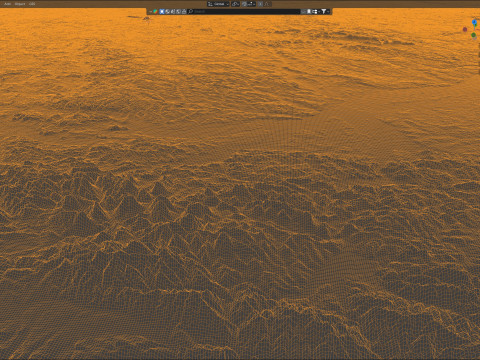Open the Add menu in viewport header
The image size is (480, 360).
coord(7,4)
